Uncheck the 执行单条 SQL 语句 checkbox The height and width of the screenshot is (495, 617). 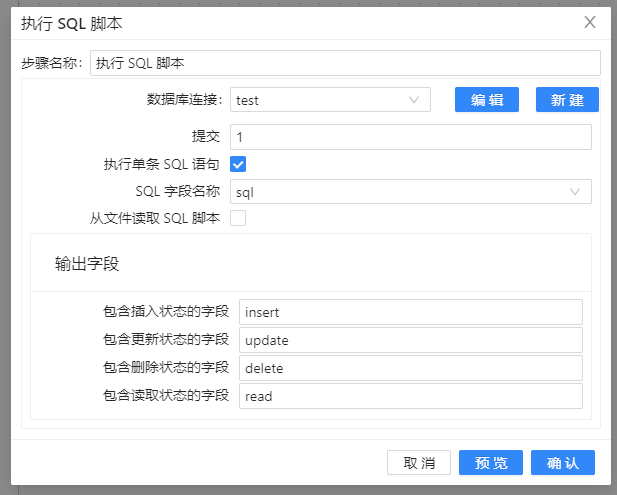click(x=238, y=164)
